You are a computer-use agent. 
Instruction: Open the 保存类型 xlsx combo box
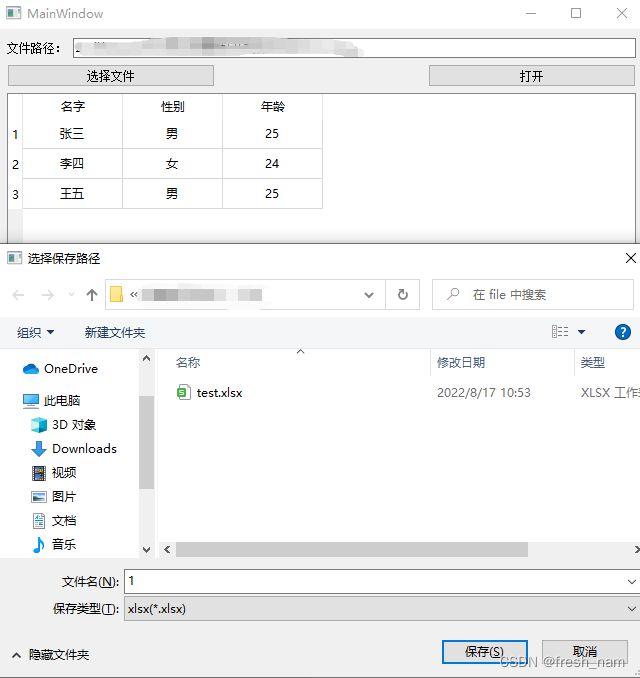382,609
